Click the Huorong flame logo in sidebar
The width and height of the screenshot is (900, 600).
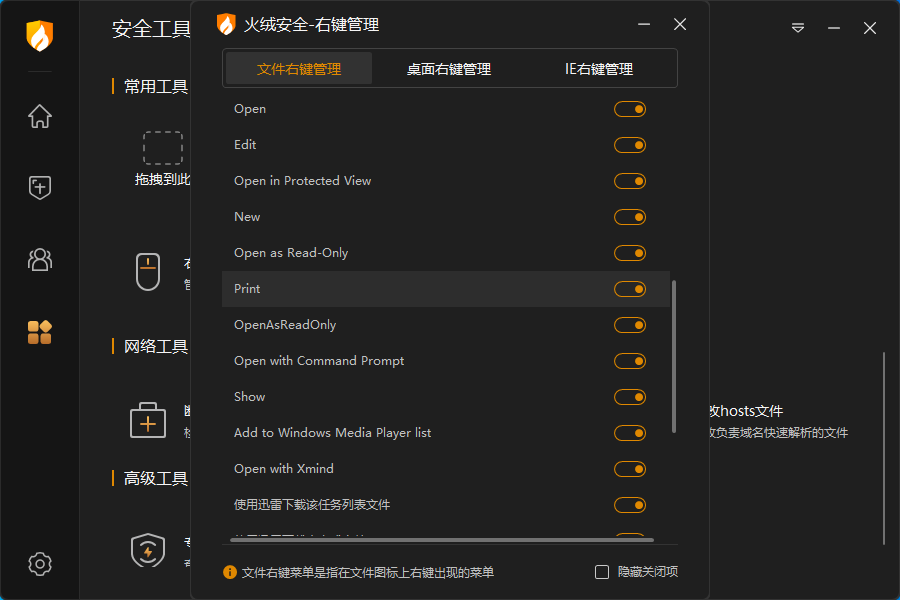pyautogui.click(x=40, y=36)
